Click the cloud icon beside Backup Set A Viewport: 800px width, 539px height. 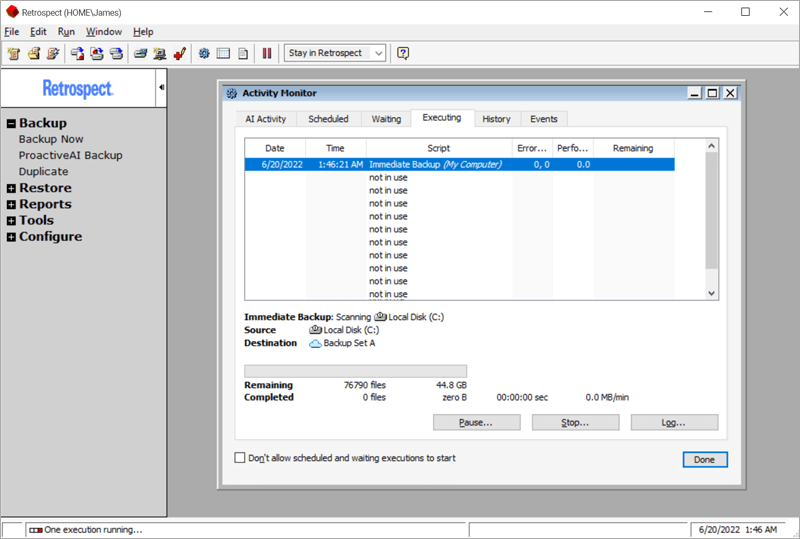pos(315,344)
